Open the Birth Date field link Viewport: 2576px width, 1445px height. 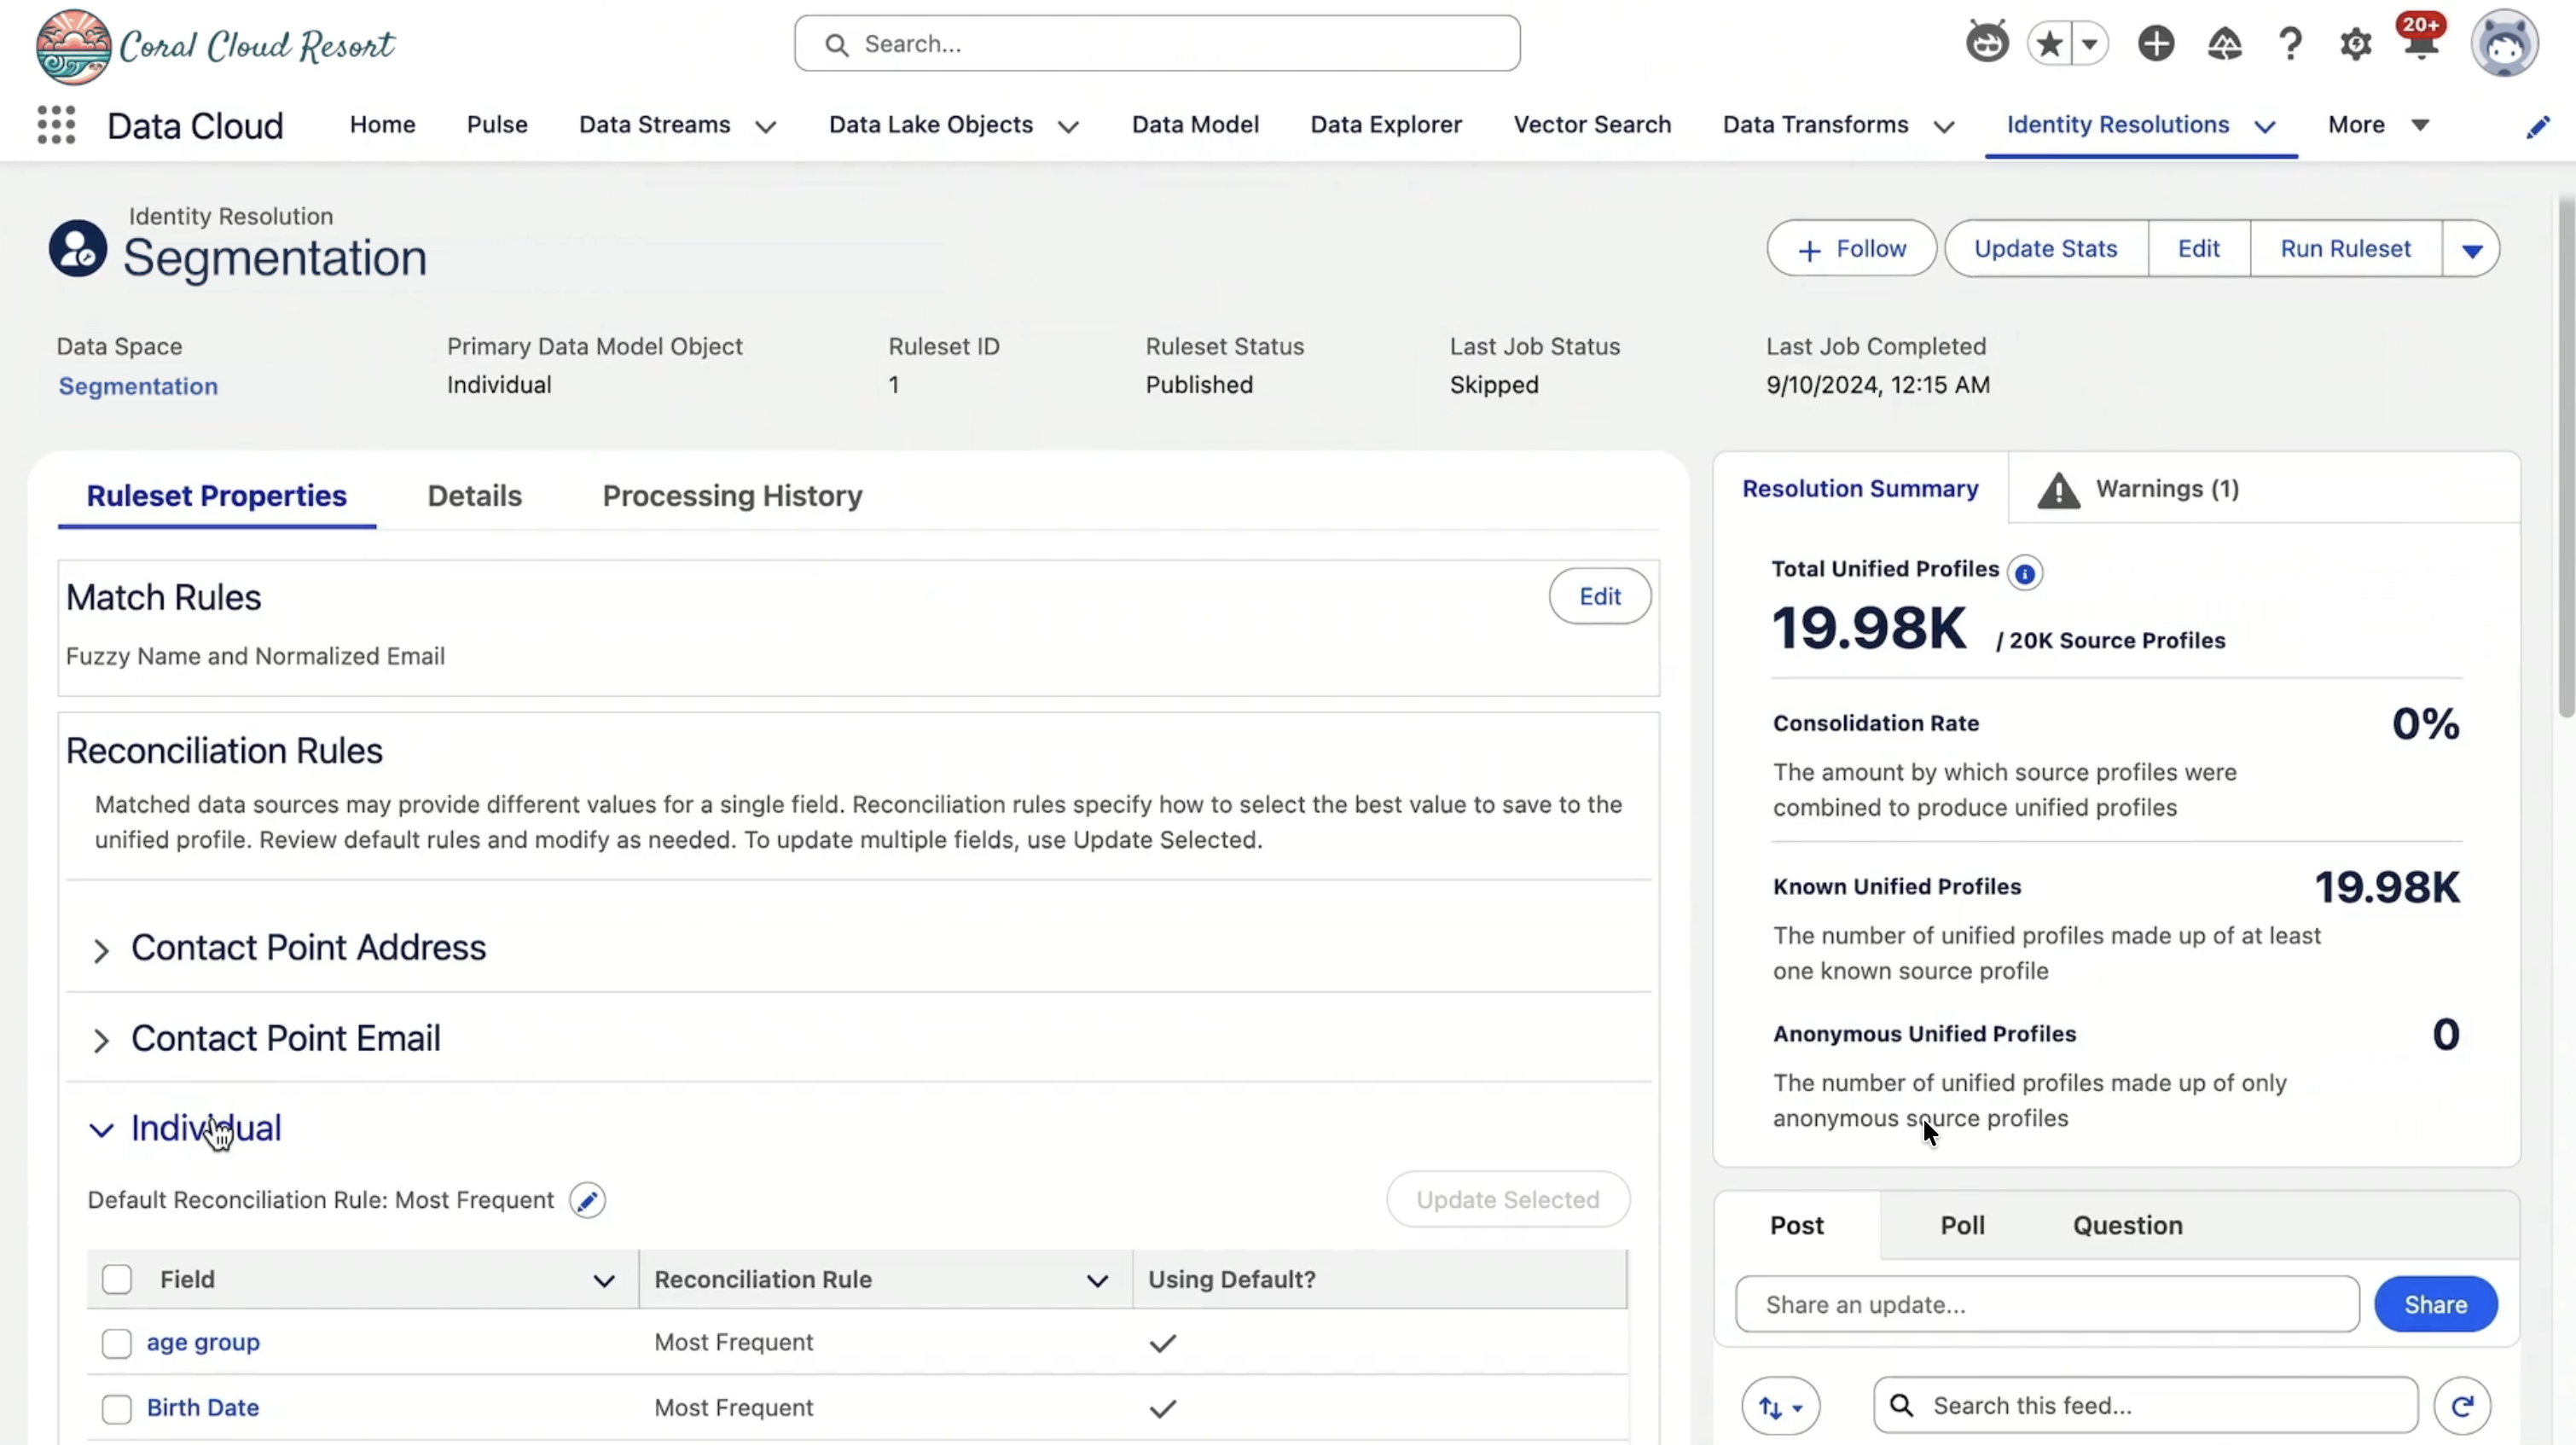tap(203, 1409)
